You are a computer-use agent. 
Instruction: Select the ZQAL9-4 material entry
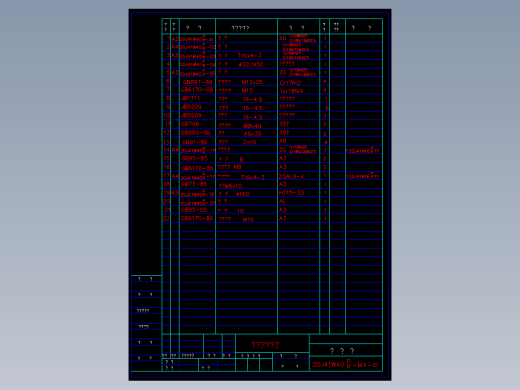(291, 176)
